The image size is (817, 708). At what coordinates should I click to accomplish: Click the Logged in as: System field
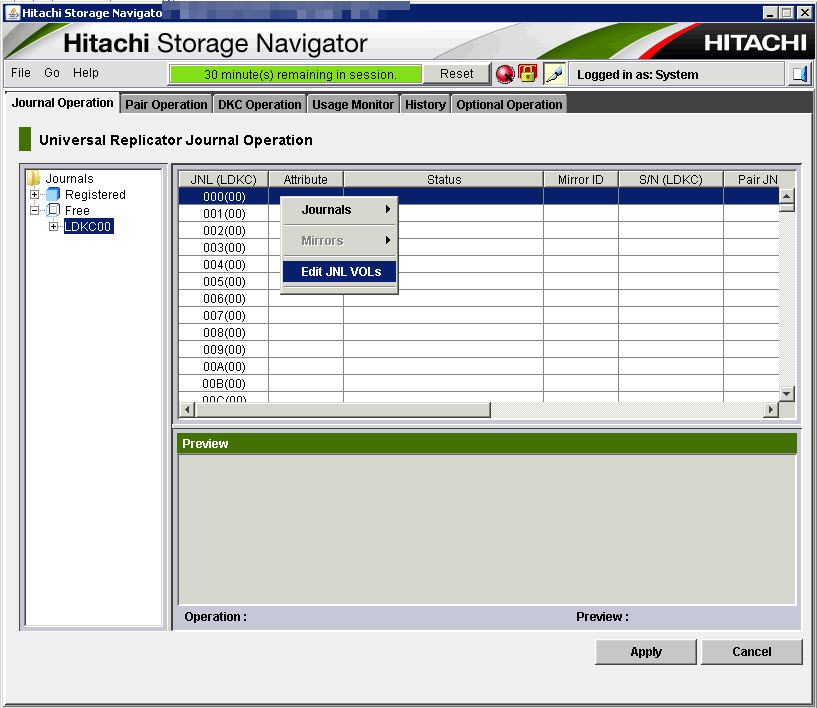[x=676, y=74]
